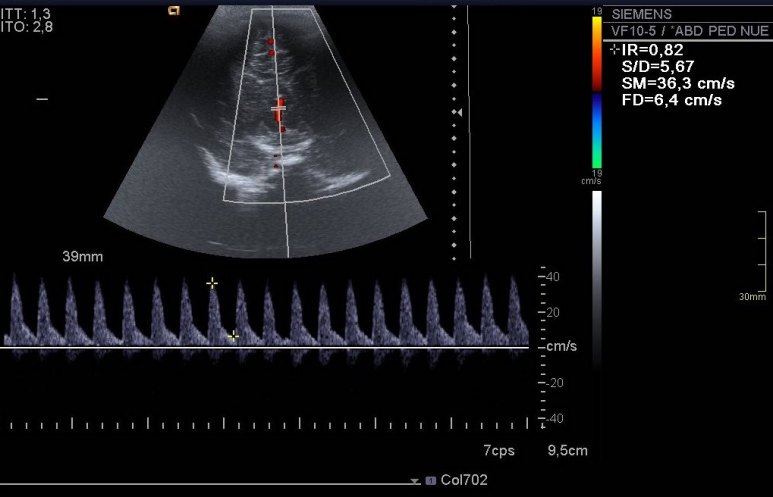This screenshot has width=773, height=497.
Task: Click the focal zone arrow on depth ruler
Action: point(457,113)
